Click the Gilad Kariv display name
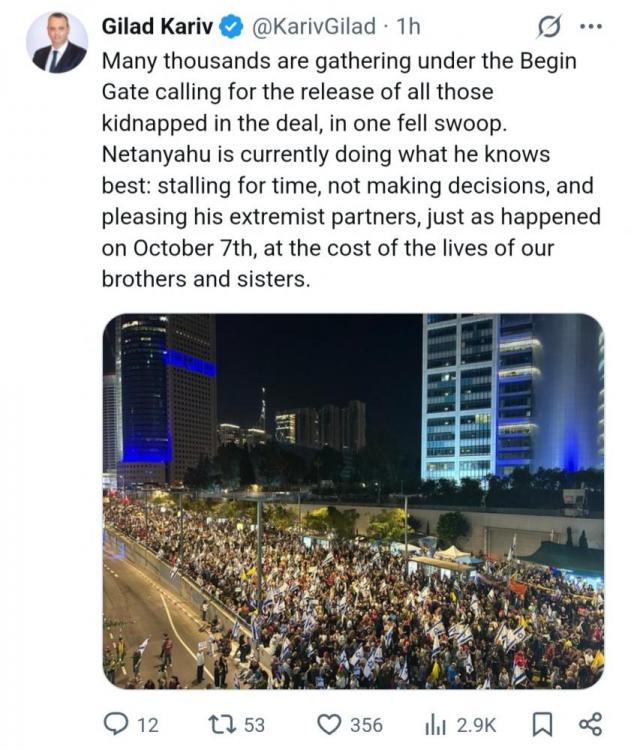This screenshot has width=631, height=750. (157, 26)
